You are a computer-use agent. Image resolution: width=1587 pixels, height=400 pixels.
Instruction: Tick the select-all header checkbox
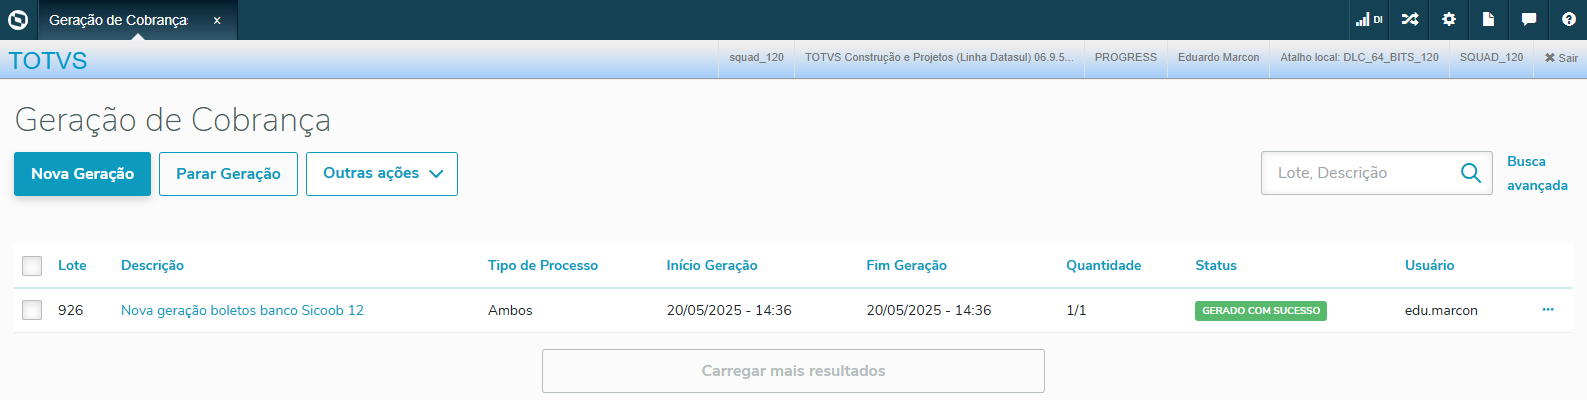pyautogui.click(x=32, y=266)
